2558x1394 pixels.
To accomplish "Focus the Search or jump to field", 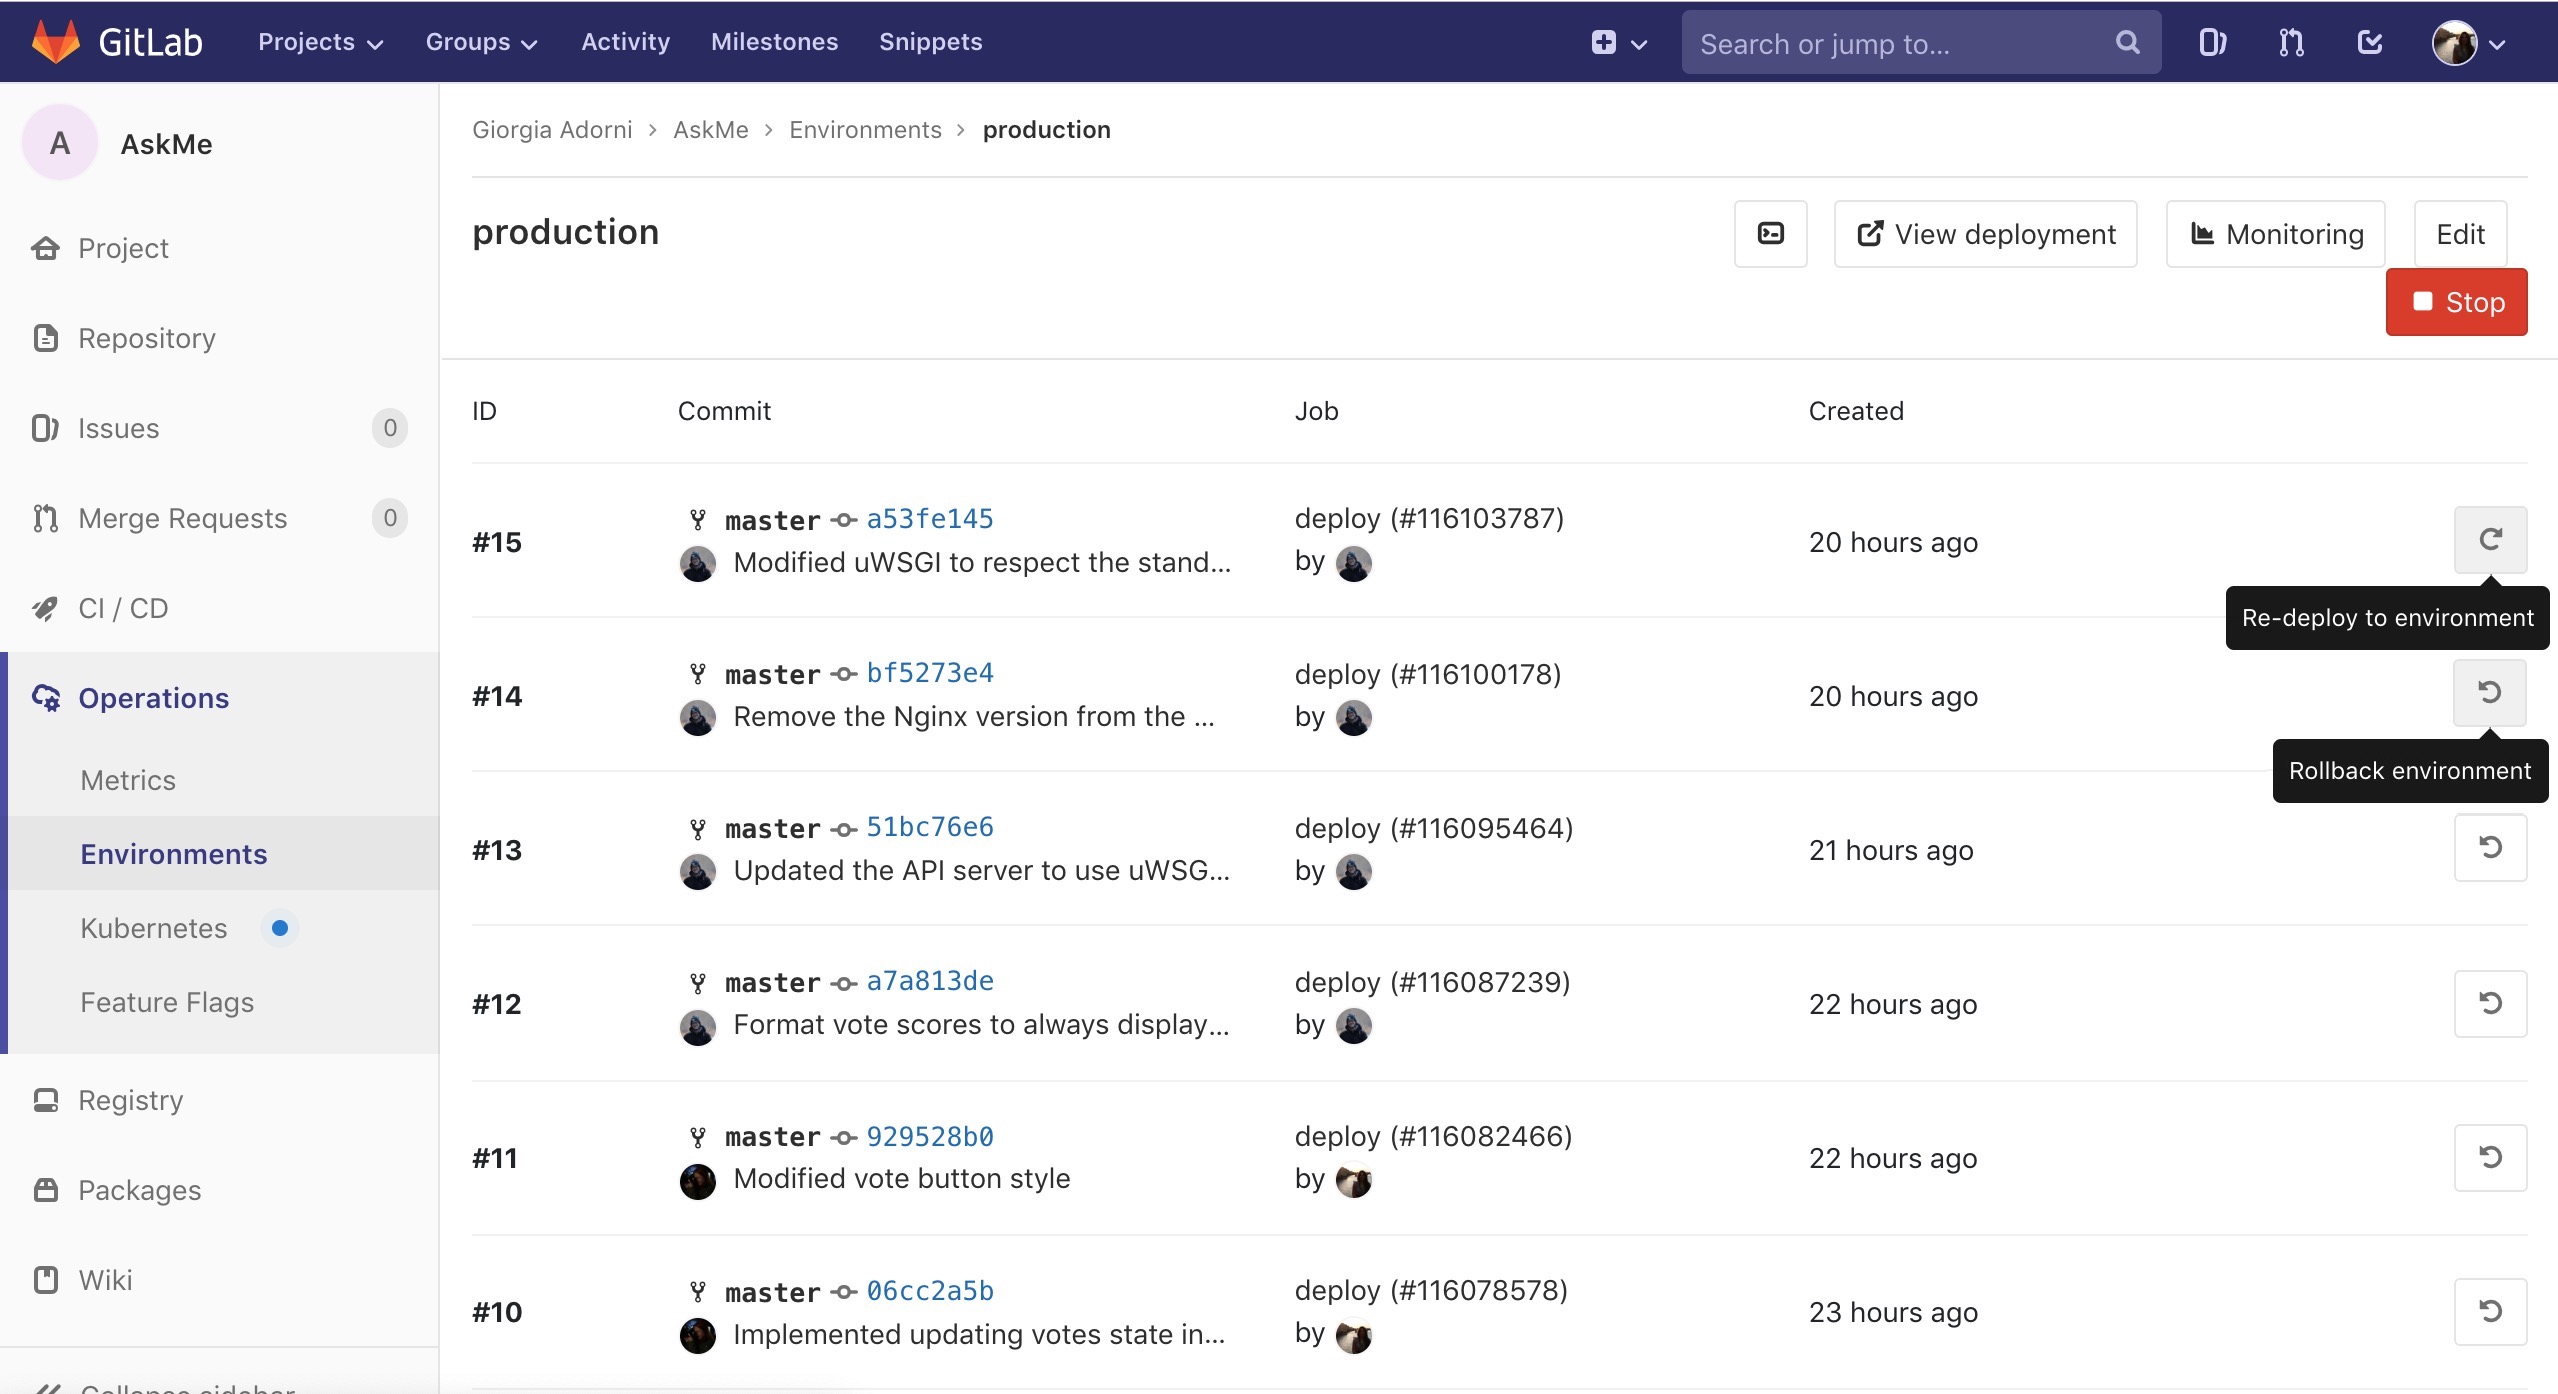I will point(1900,44).
